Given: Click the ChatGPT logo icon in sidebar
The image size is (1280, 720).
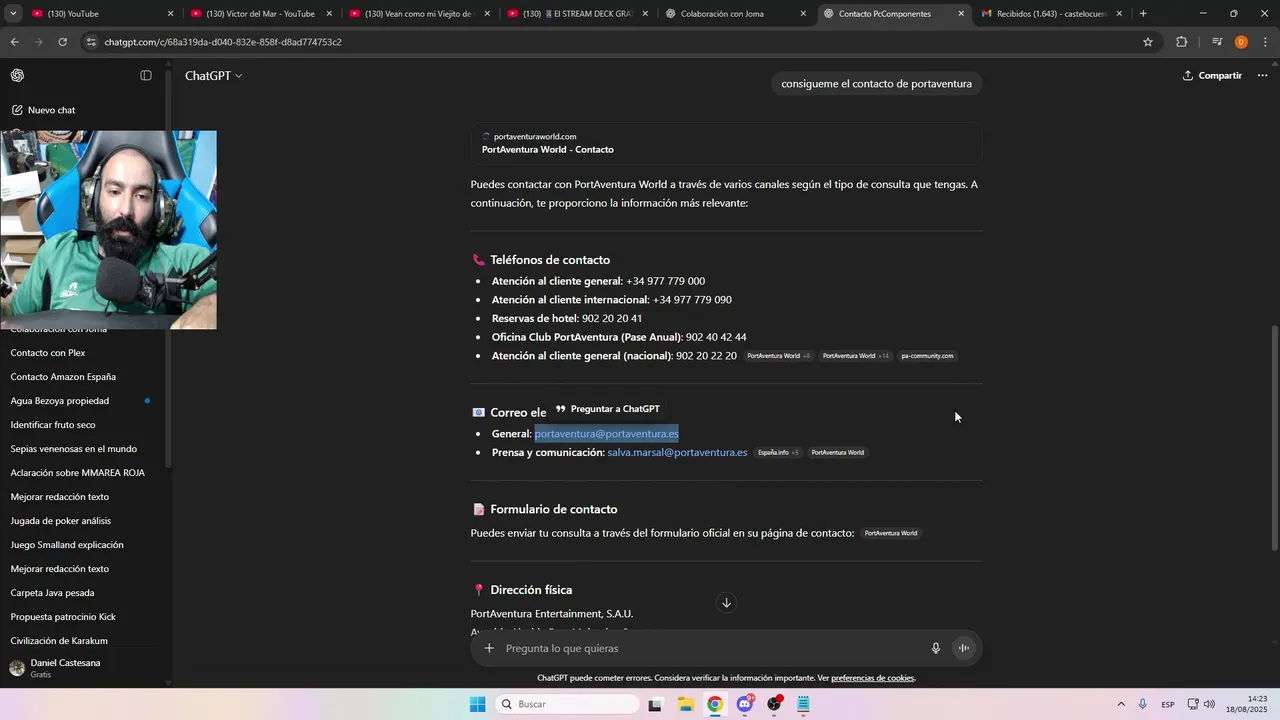Looking at the screenshot, I should pos(17,76).
